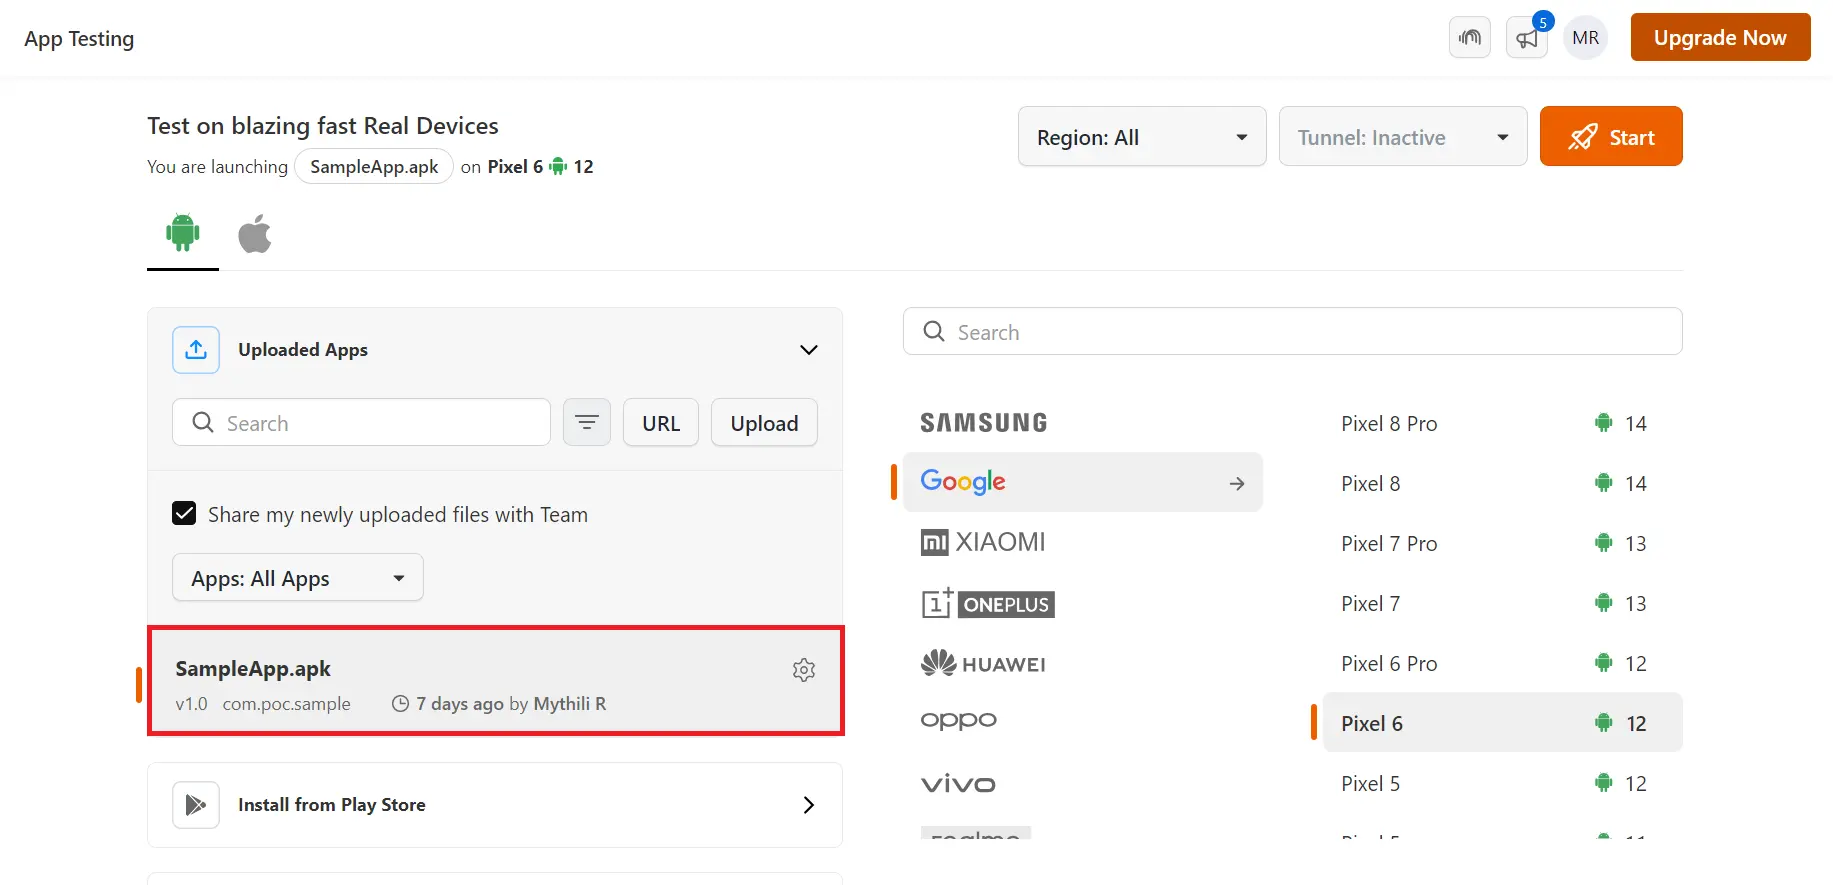
Task: Open the Tunnel: Inactive dropdown
Action: pos(1402,137)
